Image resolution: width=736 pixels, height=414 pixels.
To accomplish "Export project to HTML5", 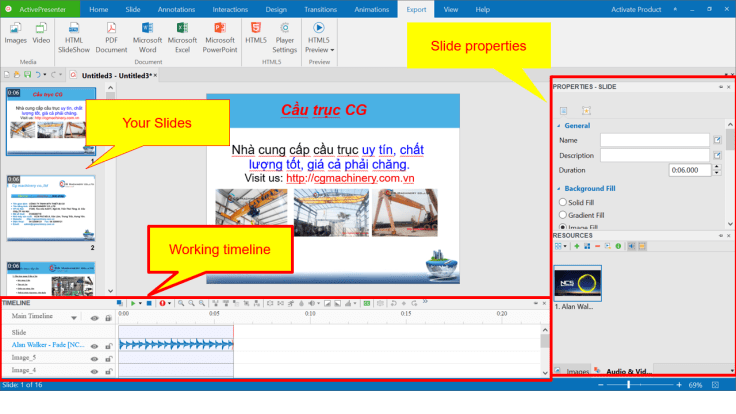I will [256, 33].
